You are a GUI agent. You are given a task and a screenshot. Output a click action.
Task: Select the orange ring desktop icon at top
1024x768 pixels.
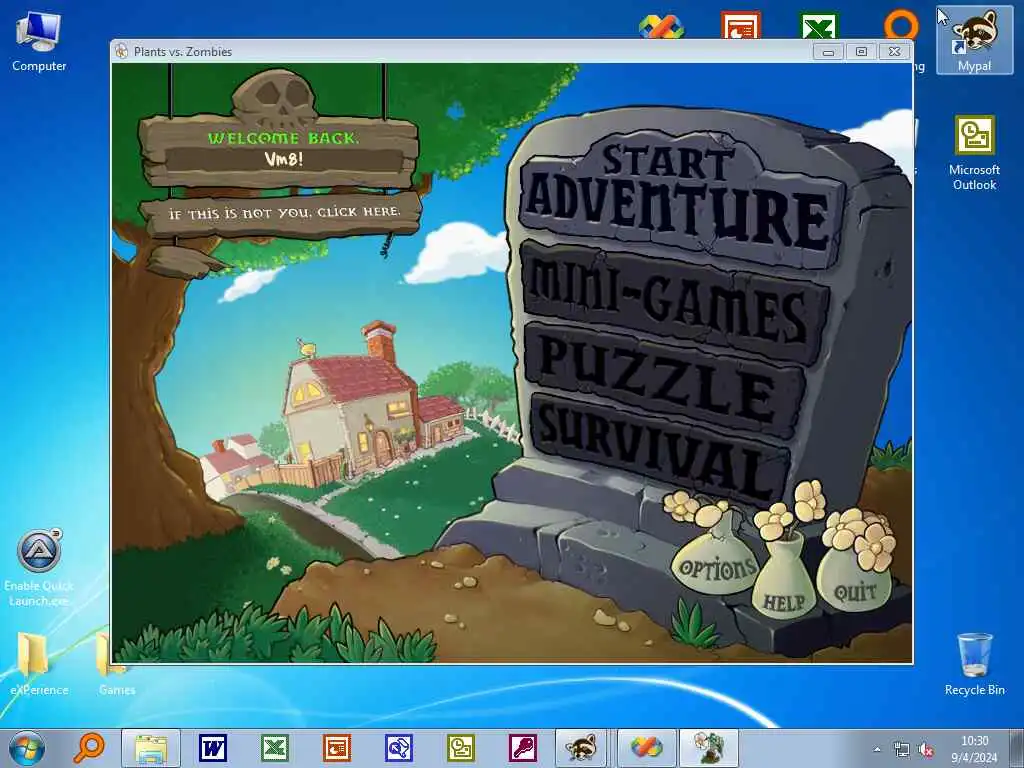click(901, 24)
